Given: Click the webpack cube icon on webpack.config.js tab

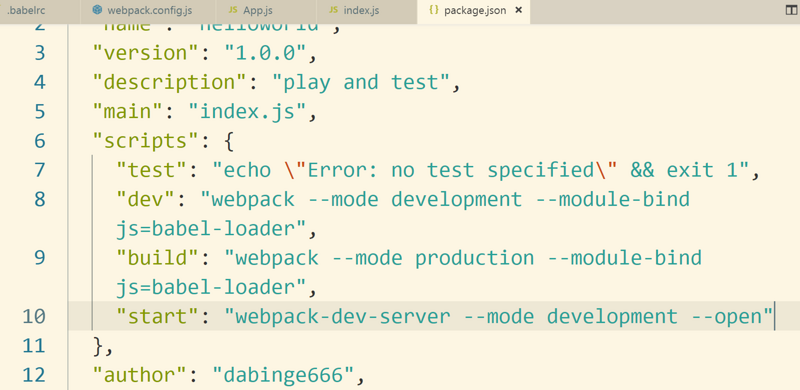Looking at the screenshot, I should (97, 10).
